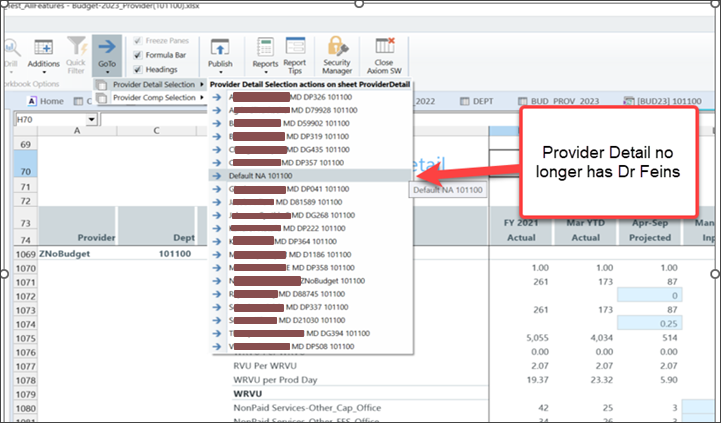Click the Quick Filter funnel icon
This screenshot has height=423, width=721.
tap(76, 52)
